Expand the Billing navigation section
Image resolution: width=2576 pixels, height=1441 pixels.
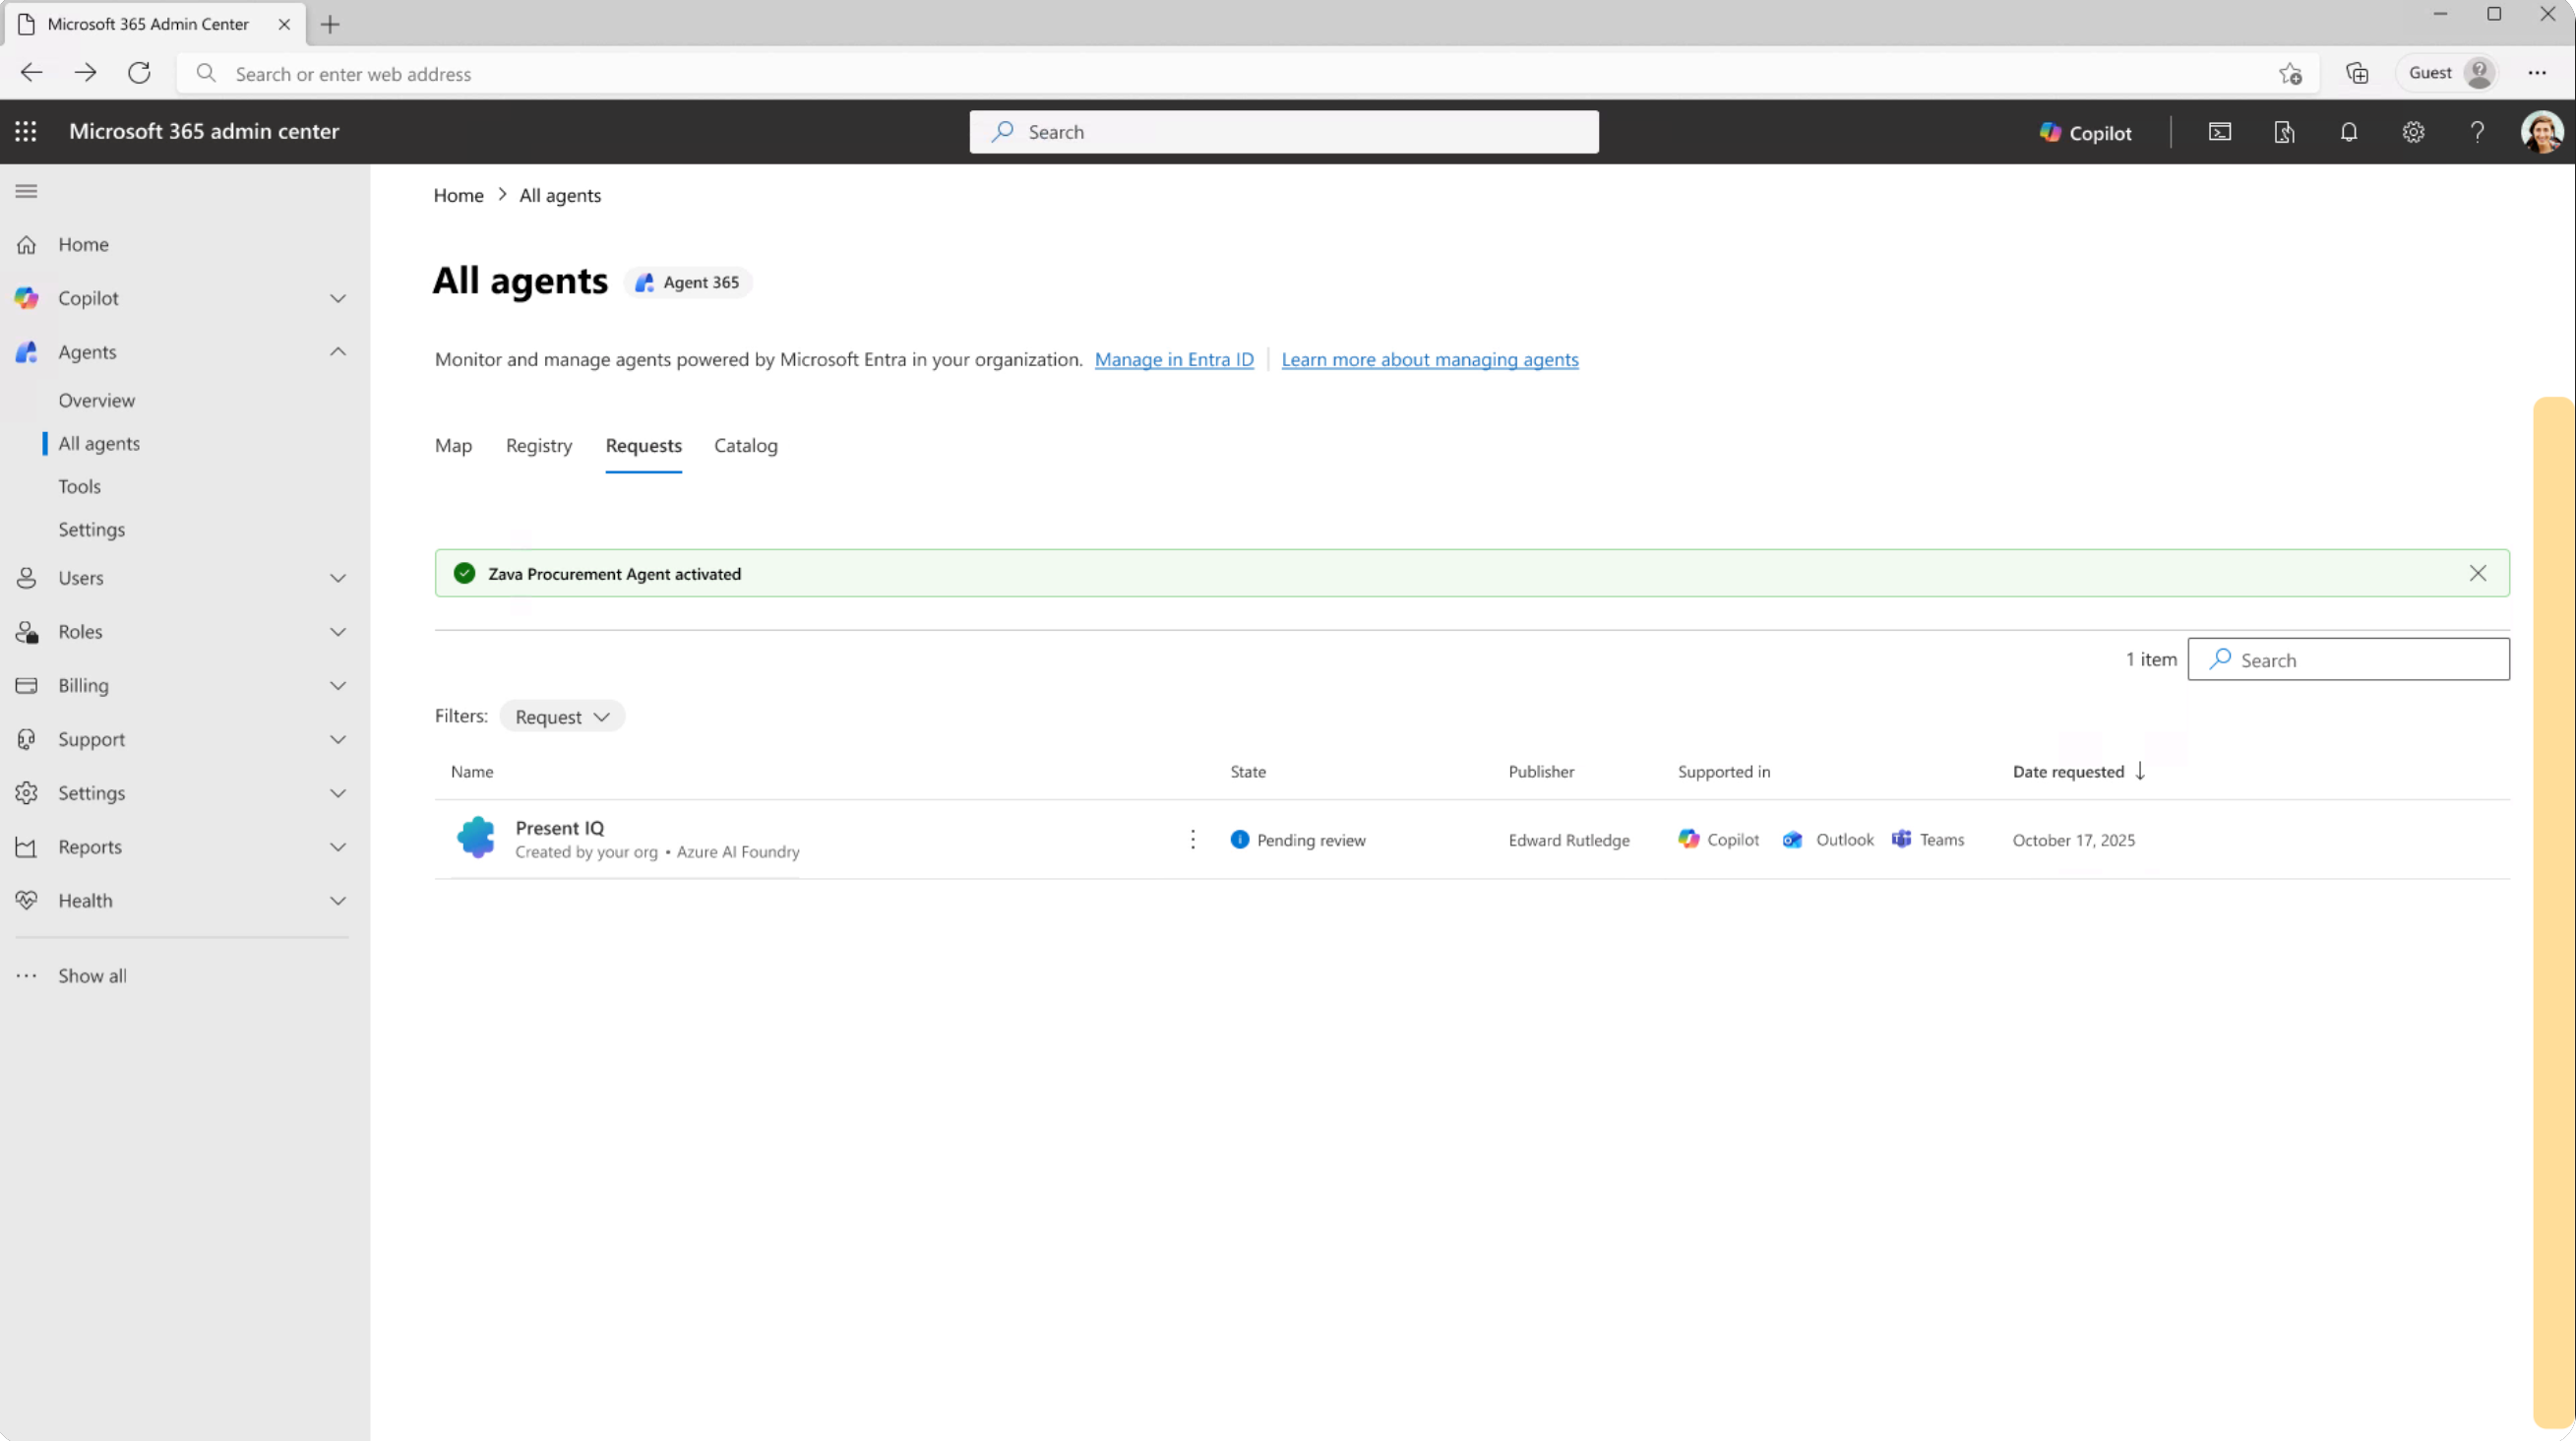click(x=338, y=686)
